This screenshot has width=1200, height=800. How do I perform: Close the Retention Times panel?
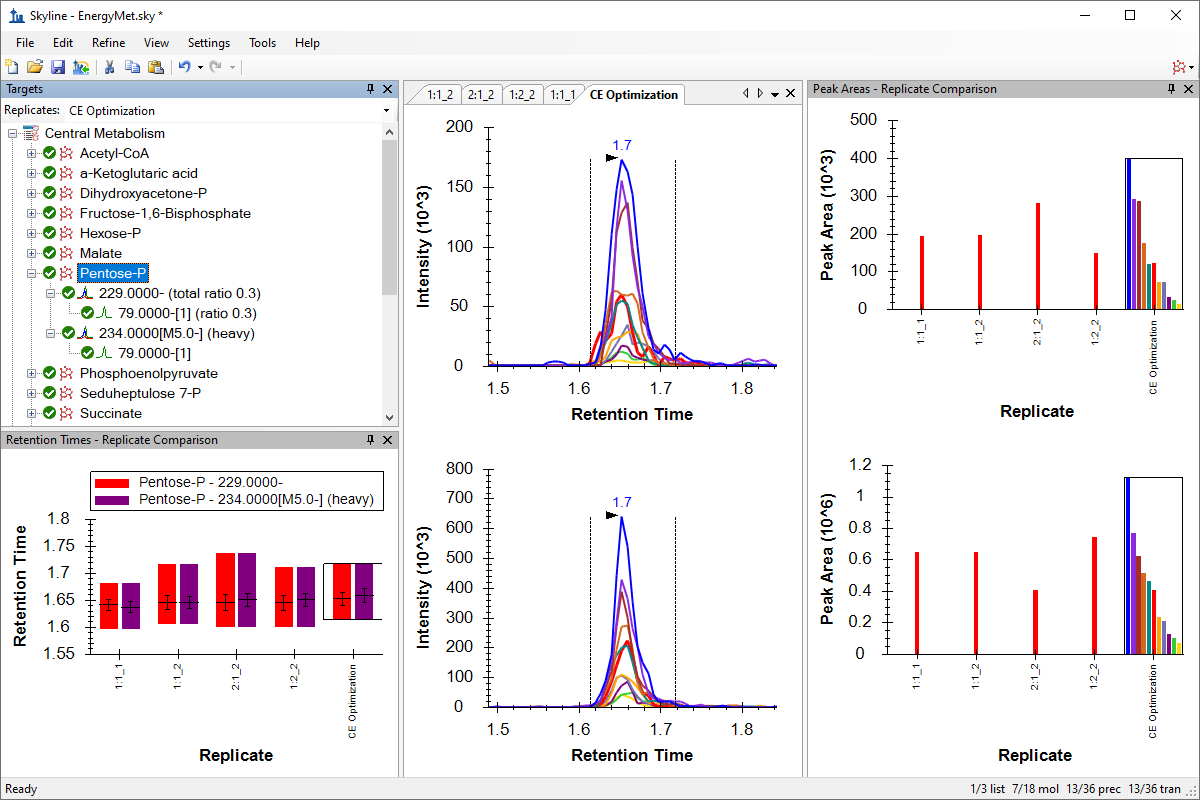tap(389, 440)
